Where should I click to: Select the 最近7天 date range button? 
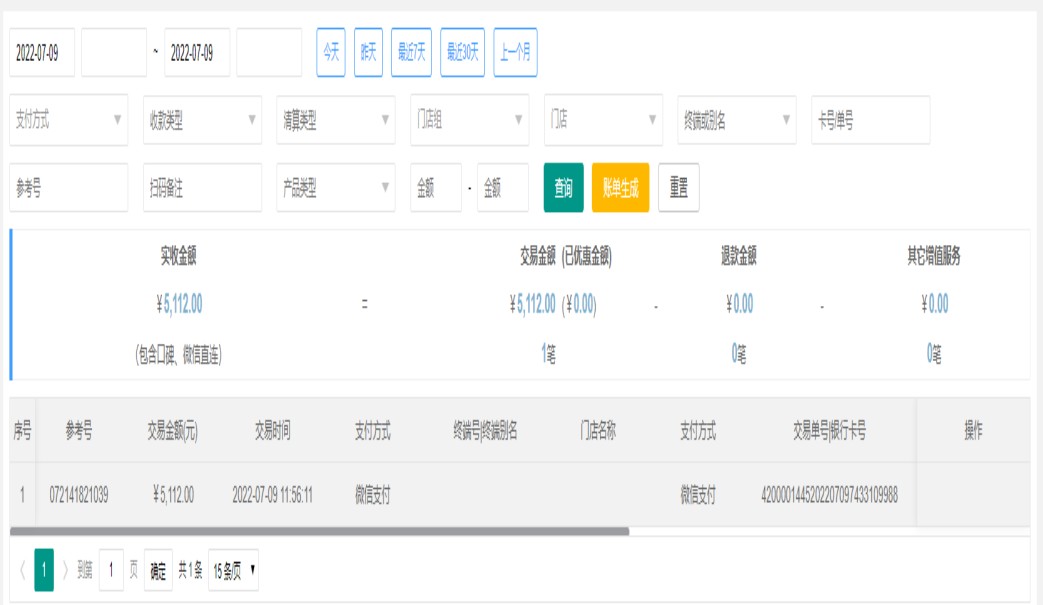412,53
